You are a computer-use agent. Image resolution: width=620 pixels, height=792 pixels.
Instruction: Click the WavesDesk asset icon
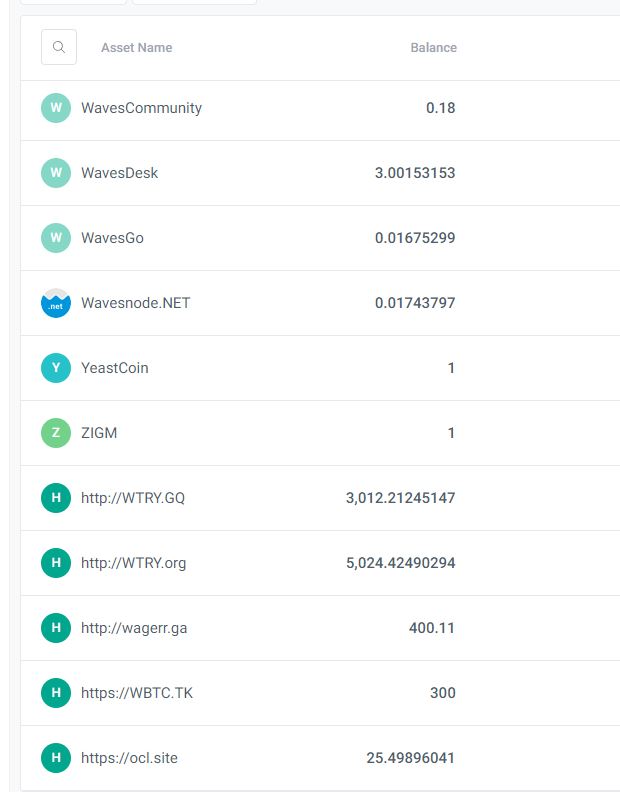click(56, 173)
